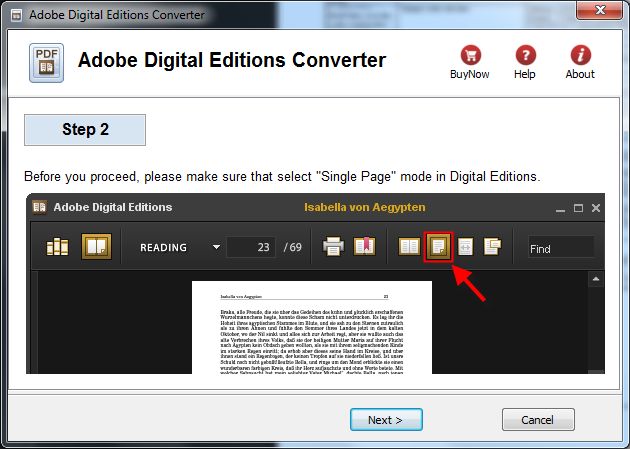
Task: Click the scroll up arrow in Digital Editions
Action: point(595,279)
